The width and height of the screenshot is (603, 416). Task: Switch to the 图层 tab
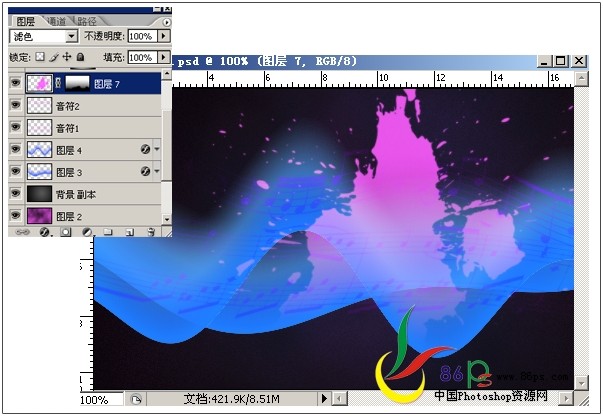(26, 21)
